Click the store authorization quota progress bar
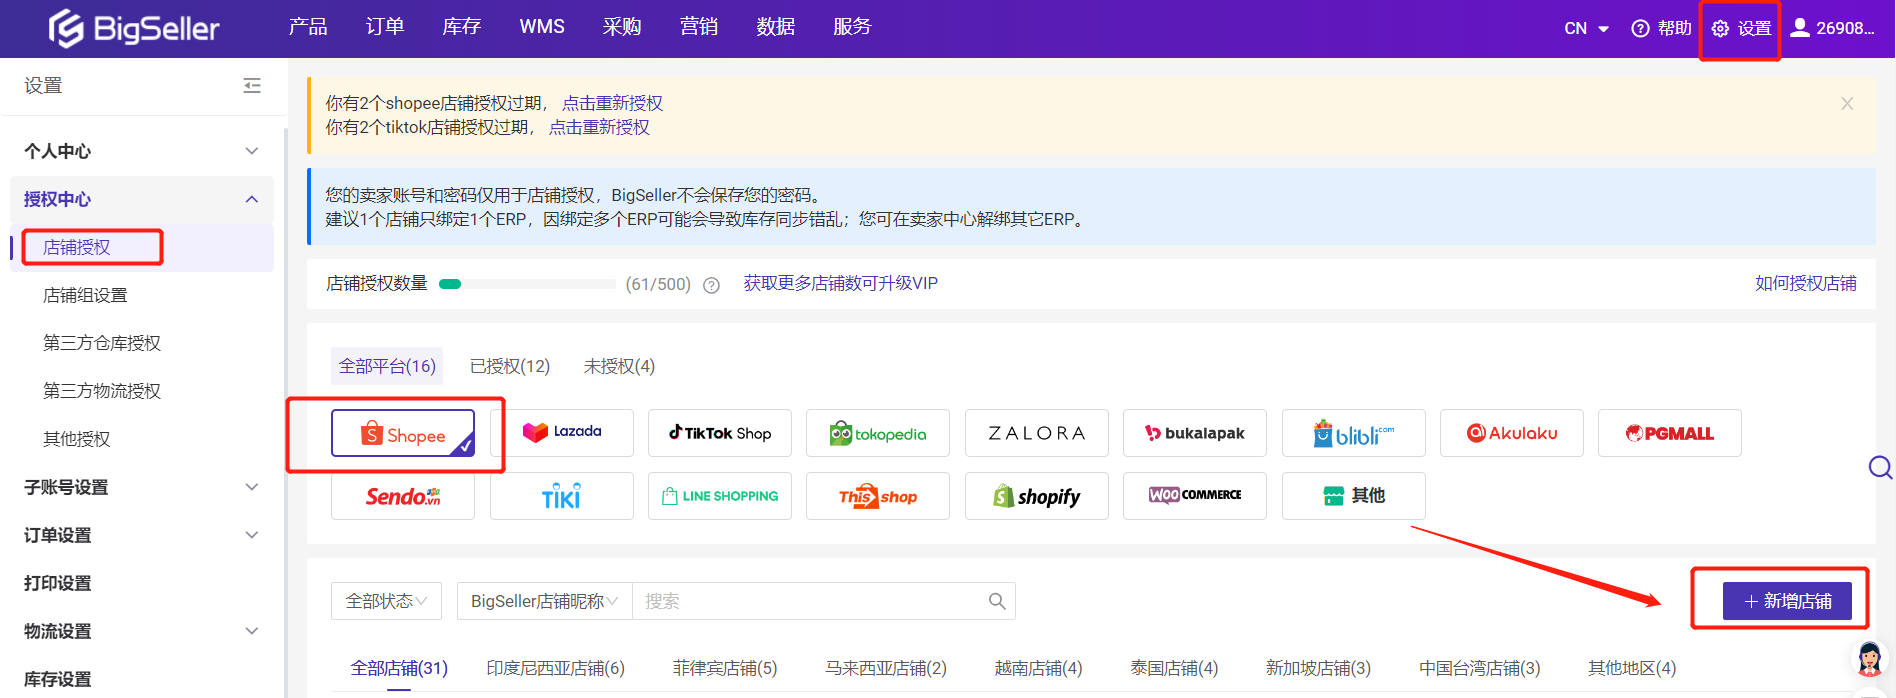This screenshot has height=698, width=1896. coord(527,284)
